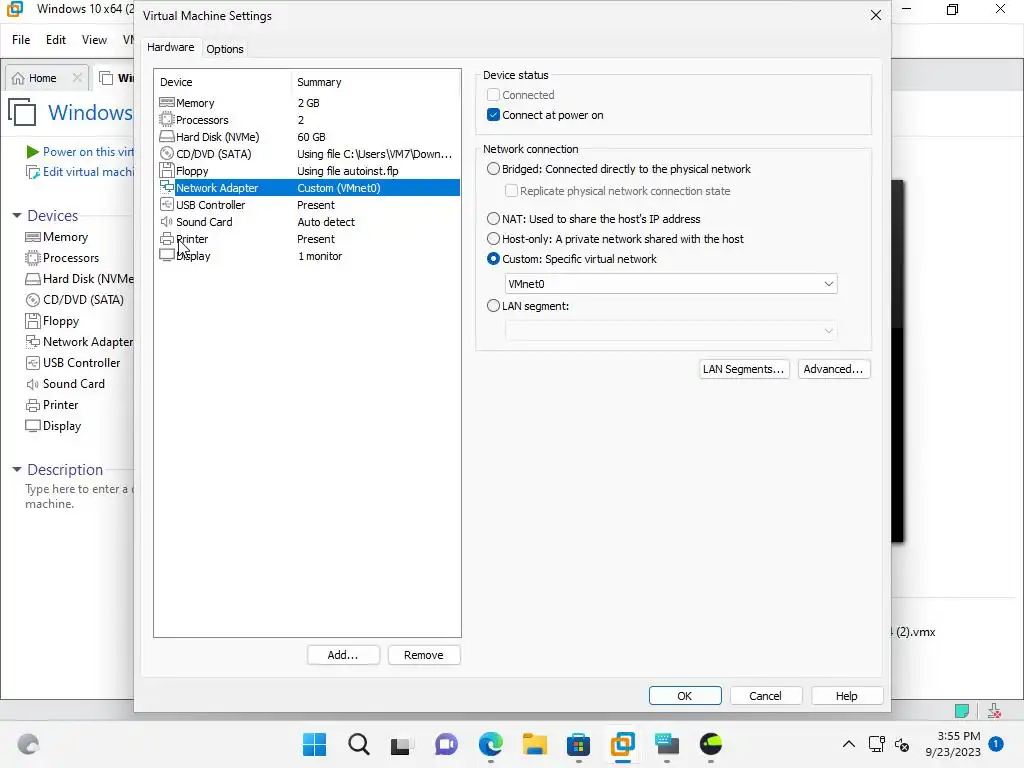Click the Floppy icon in main window Devices panel

(33, 321)
